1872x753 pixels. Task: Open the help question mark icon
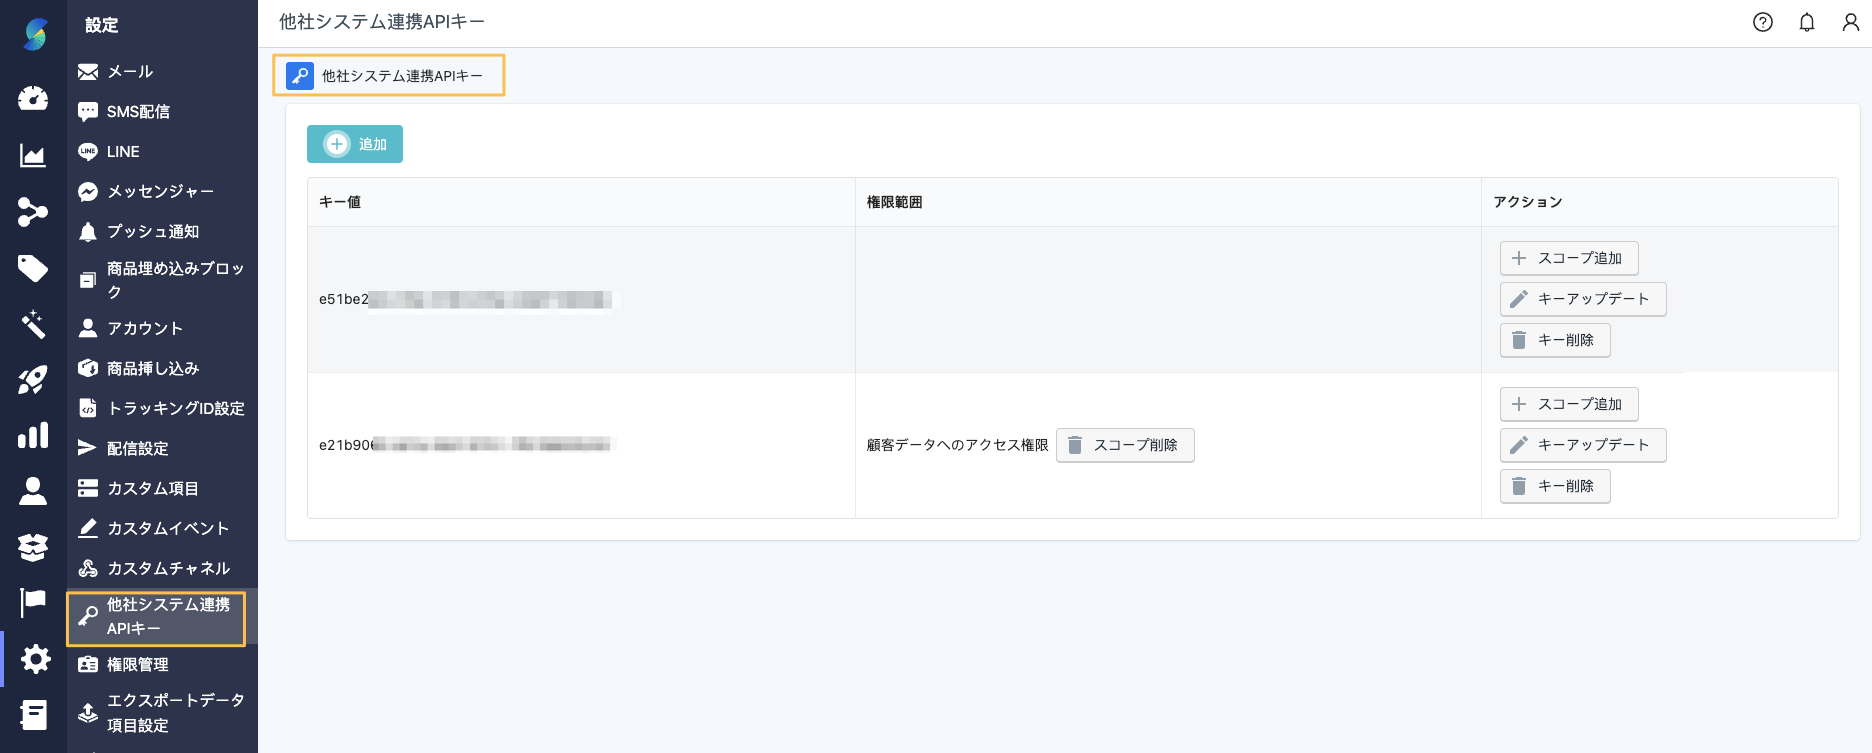1763,22
